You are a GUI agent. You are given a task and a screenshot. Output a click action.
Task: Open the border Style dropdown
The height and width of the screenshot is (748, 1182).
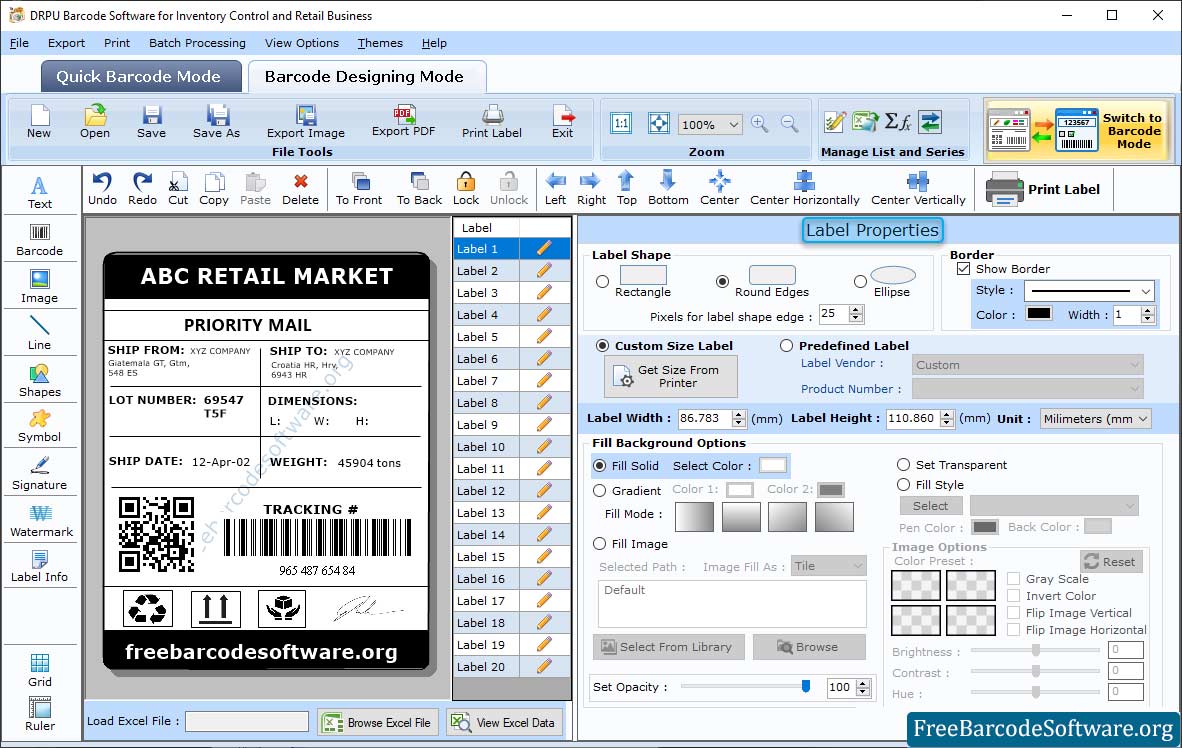(1146, 290)
